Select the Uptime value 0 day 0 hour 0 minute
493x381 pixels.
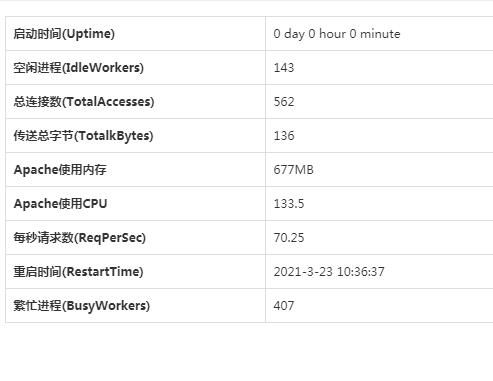pyautogui.click(x=337, y=34)
